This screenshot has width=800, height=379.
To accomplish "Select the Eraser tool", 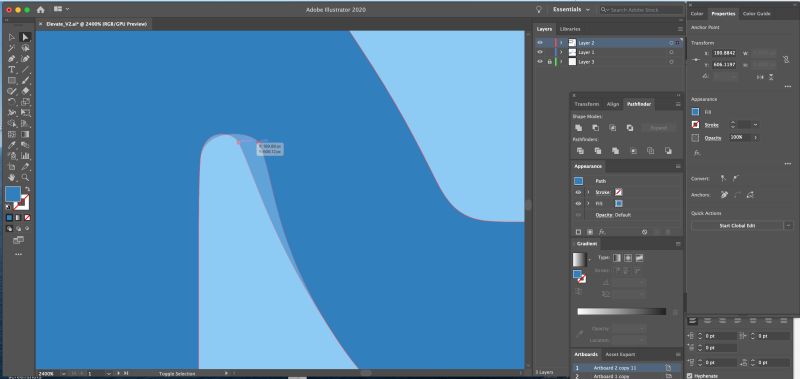I will pyautogui.click(x=25, y=91).
